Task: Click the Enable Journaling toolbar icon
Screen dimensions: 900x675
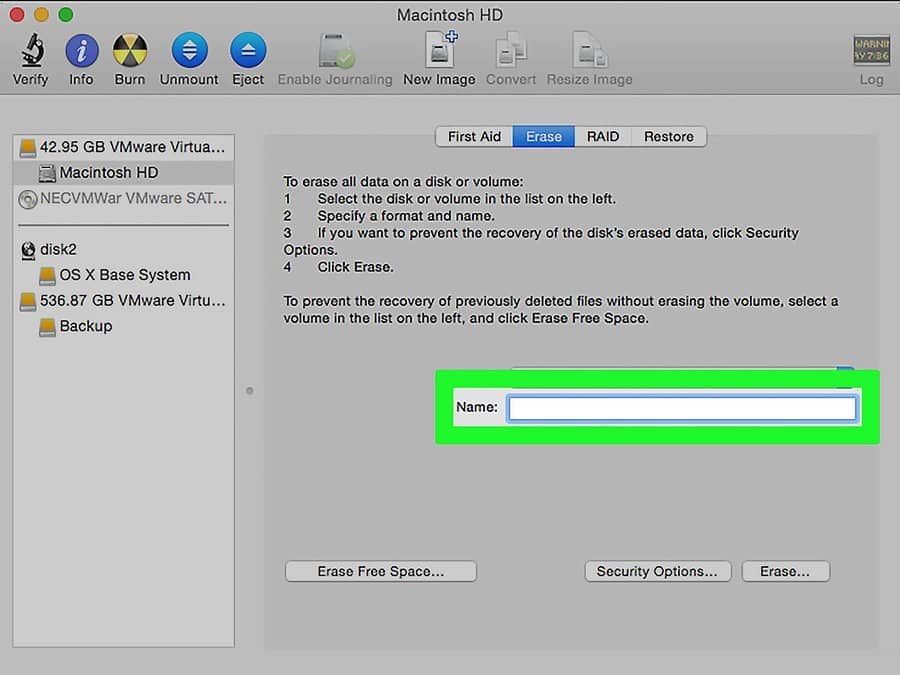Action: pos(336,51)
